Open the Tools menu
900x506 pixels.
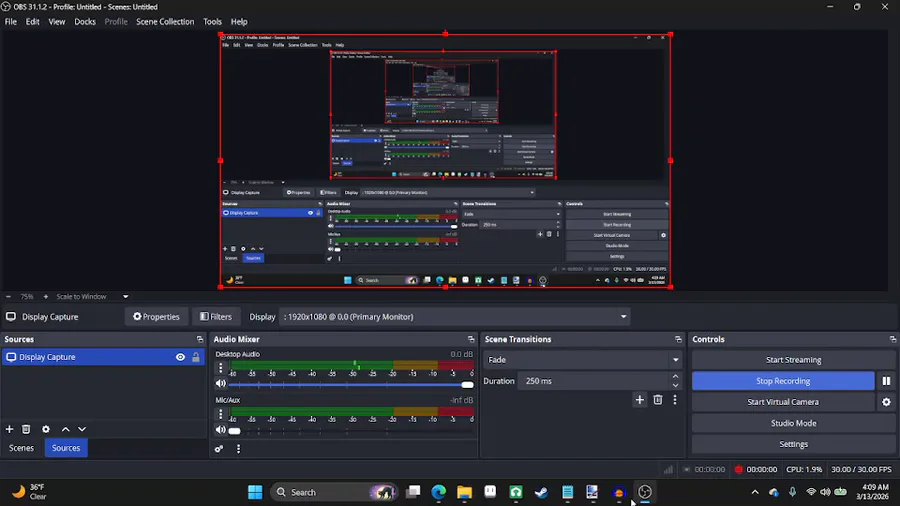212,22
